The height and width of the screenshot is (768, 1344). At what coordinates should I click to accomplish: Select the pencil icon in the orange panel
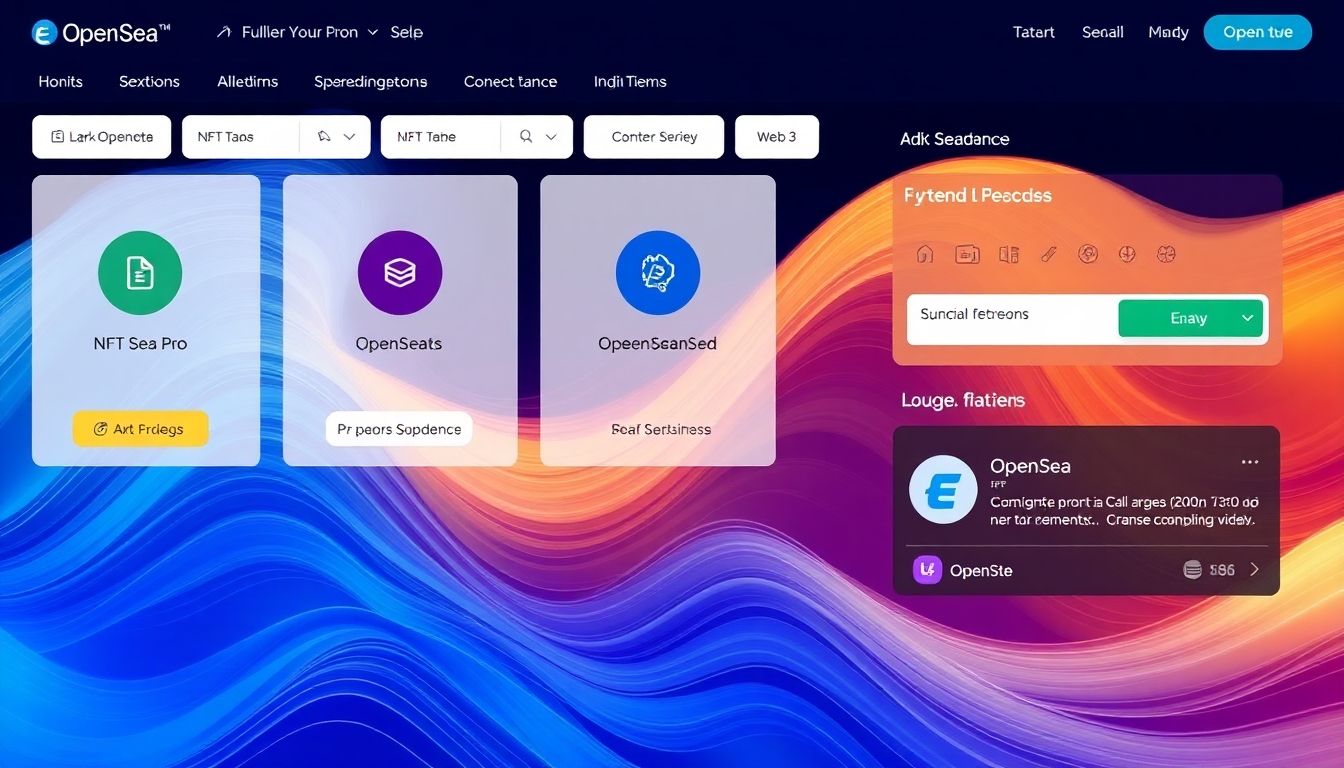click(1048, 255)
